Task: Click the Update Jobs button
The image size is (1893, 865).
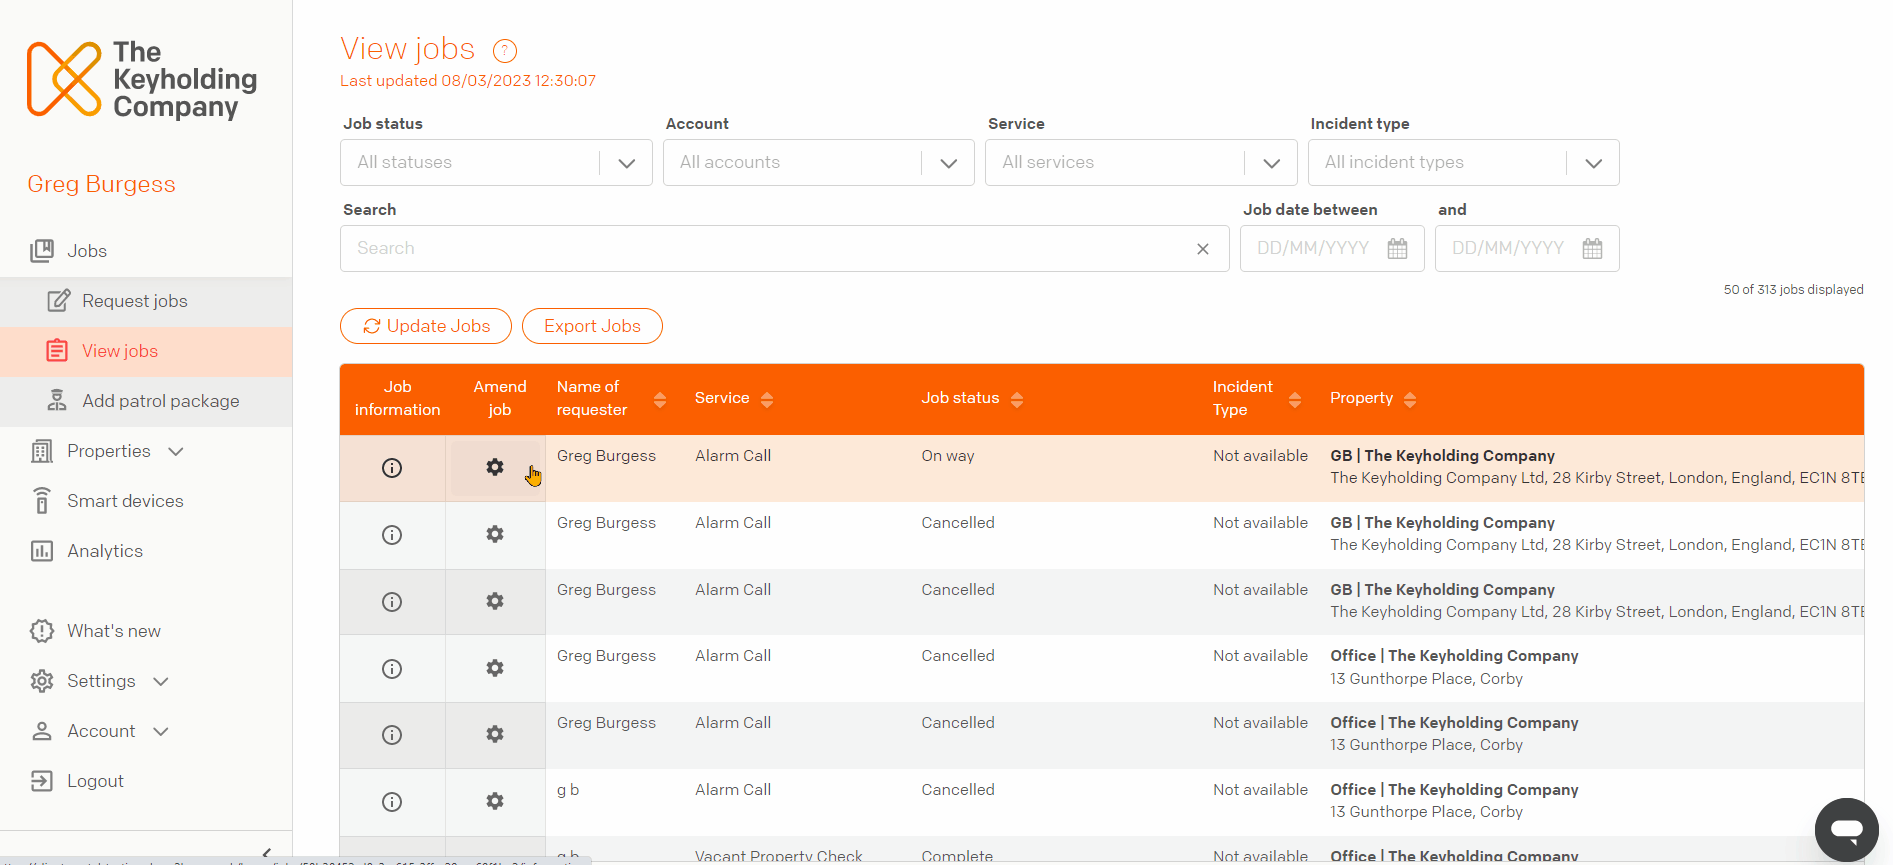Action: 426,326
